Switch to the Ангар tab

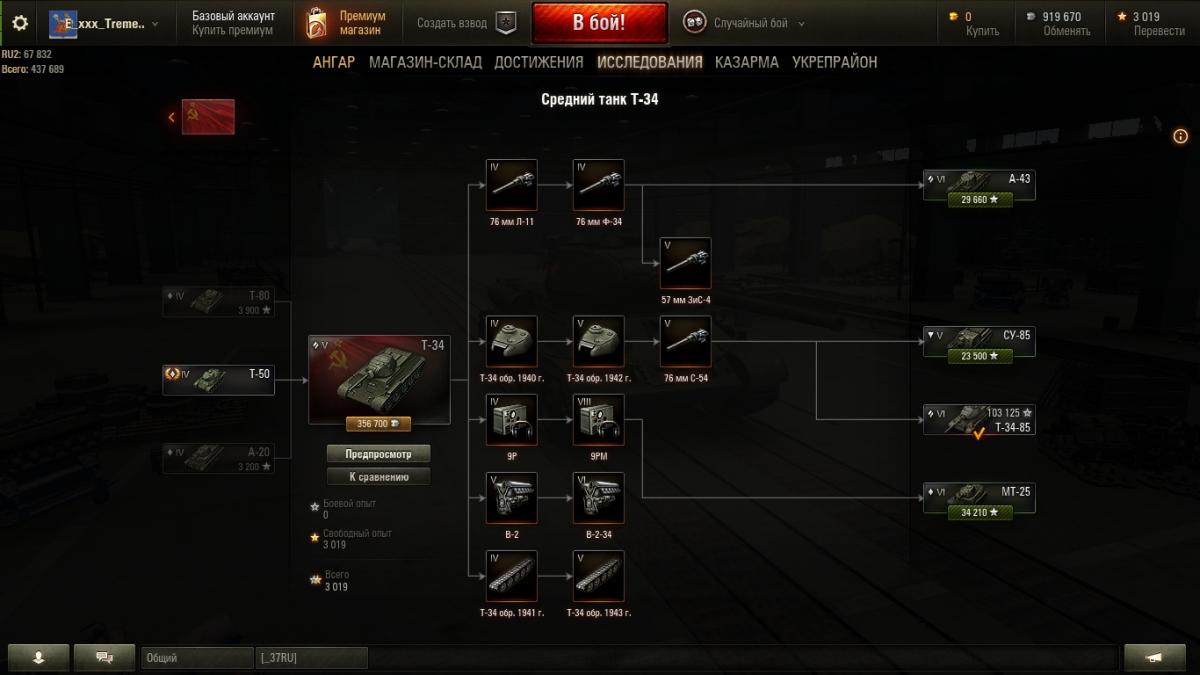pos(334,62)
